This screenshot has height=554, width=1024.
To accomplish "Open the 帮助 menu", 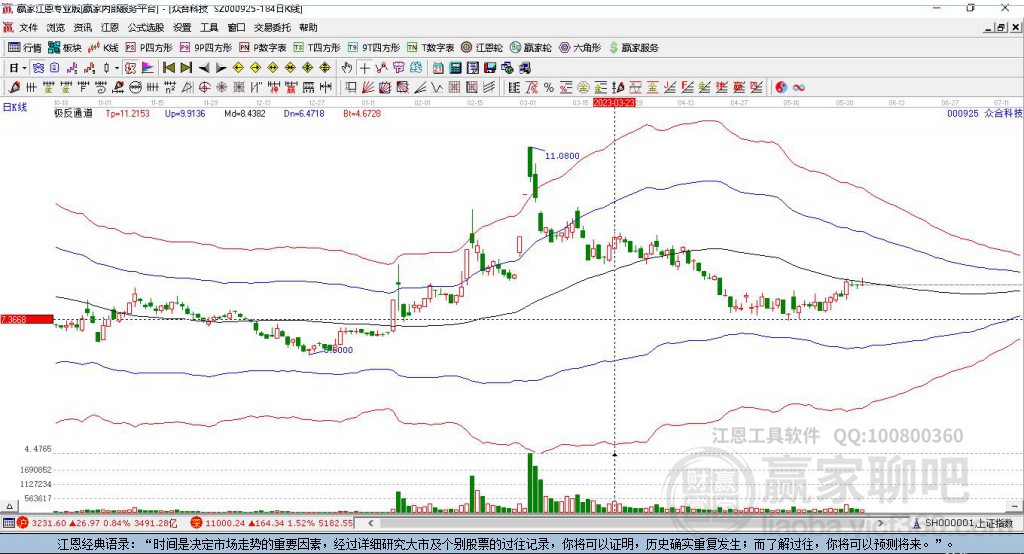I will point(308,27).
